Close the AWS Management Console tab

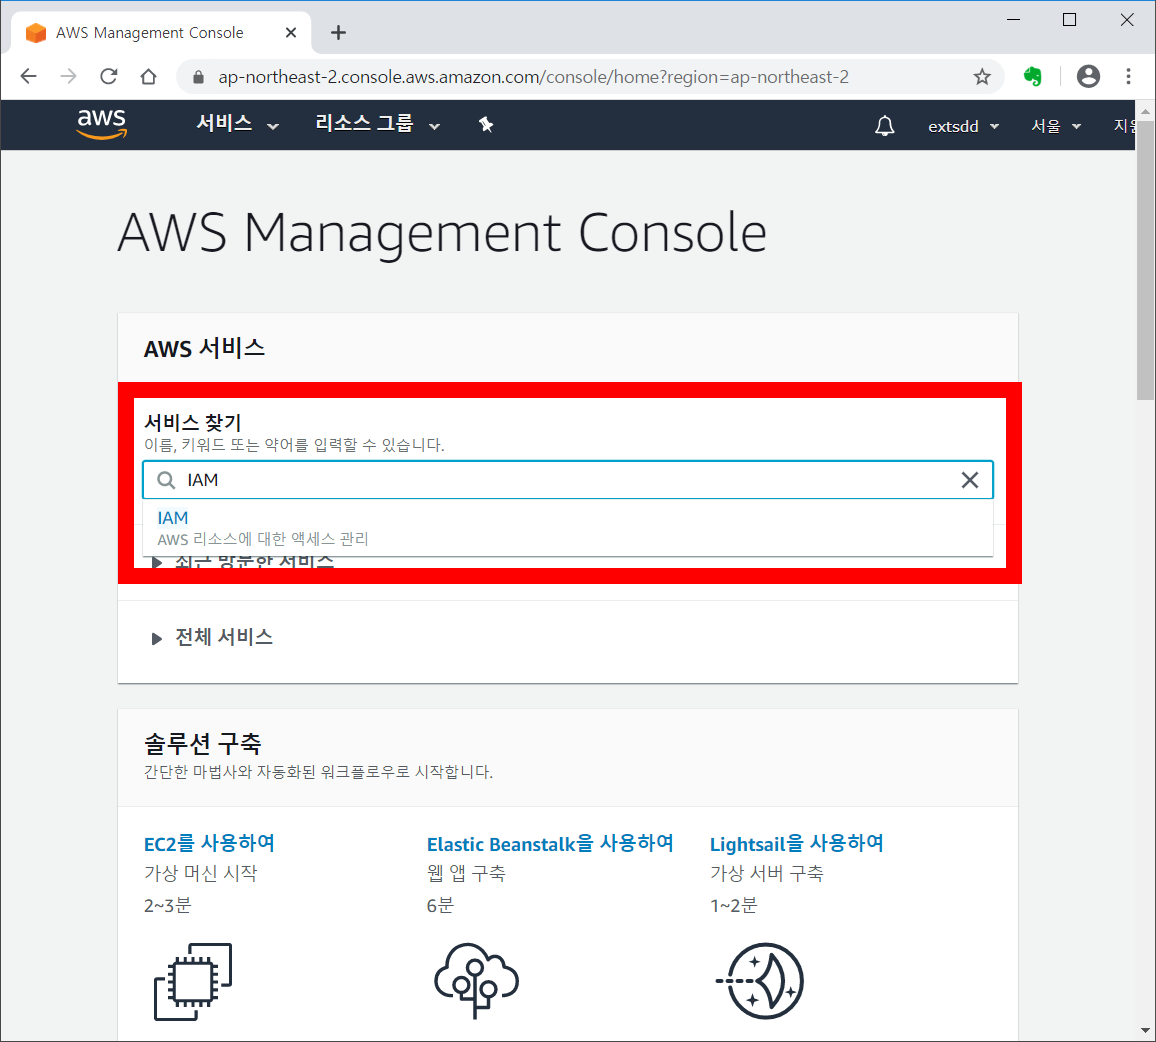coord(290,32)
